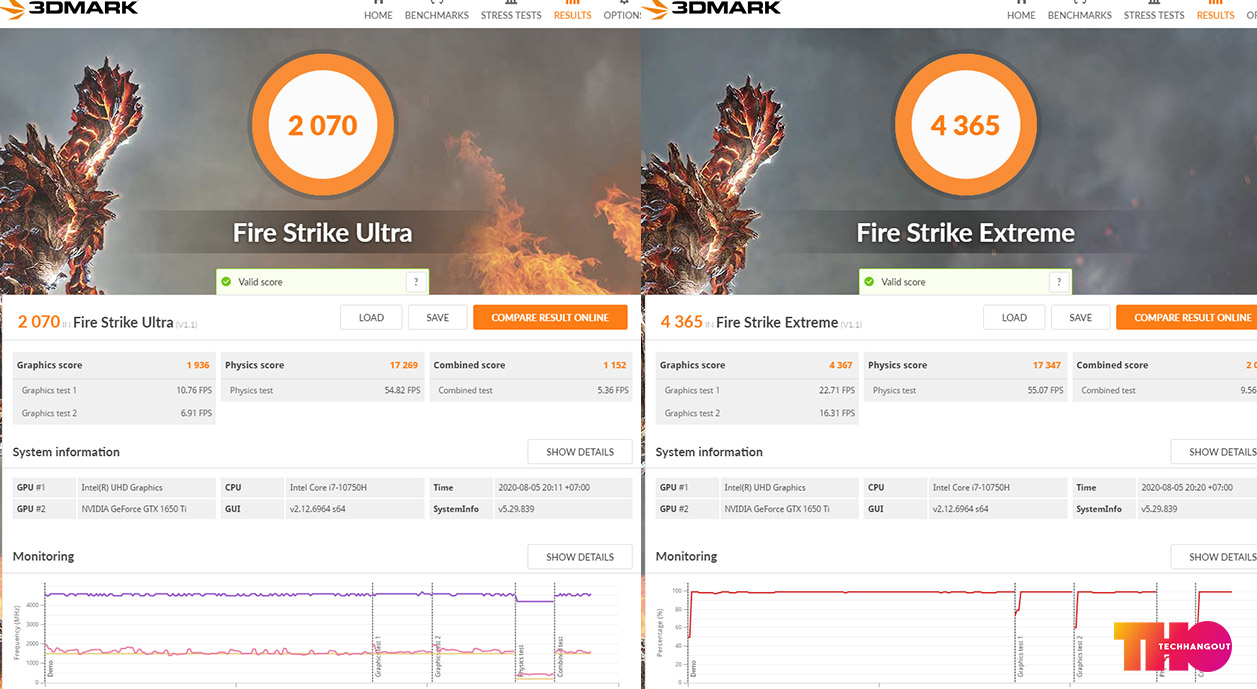Click Physics test value 54.82 FPS
Screen dimensions: 1257x689
[402, 390]
